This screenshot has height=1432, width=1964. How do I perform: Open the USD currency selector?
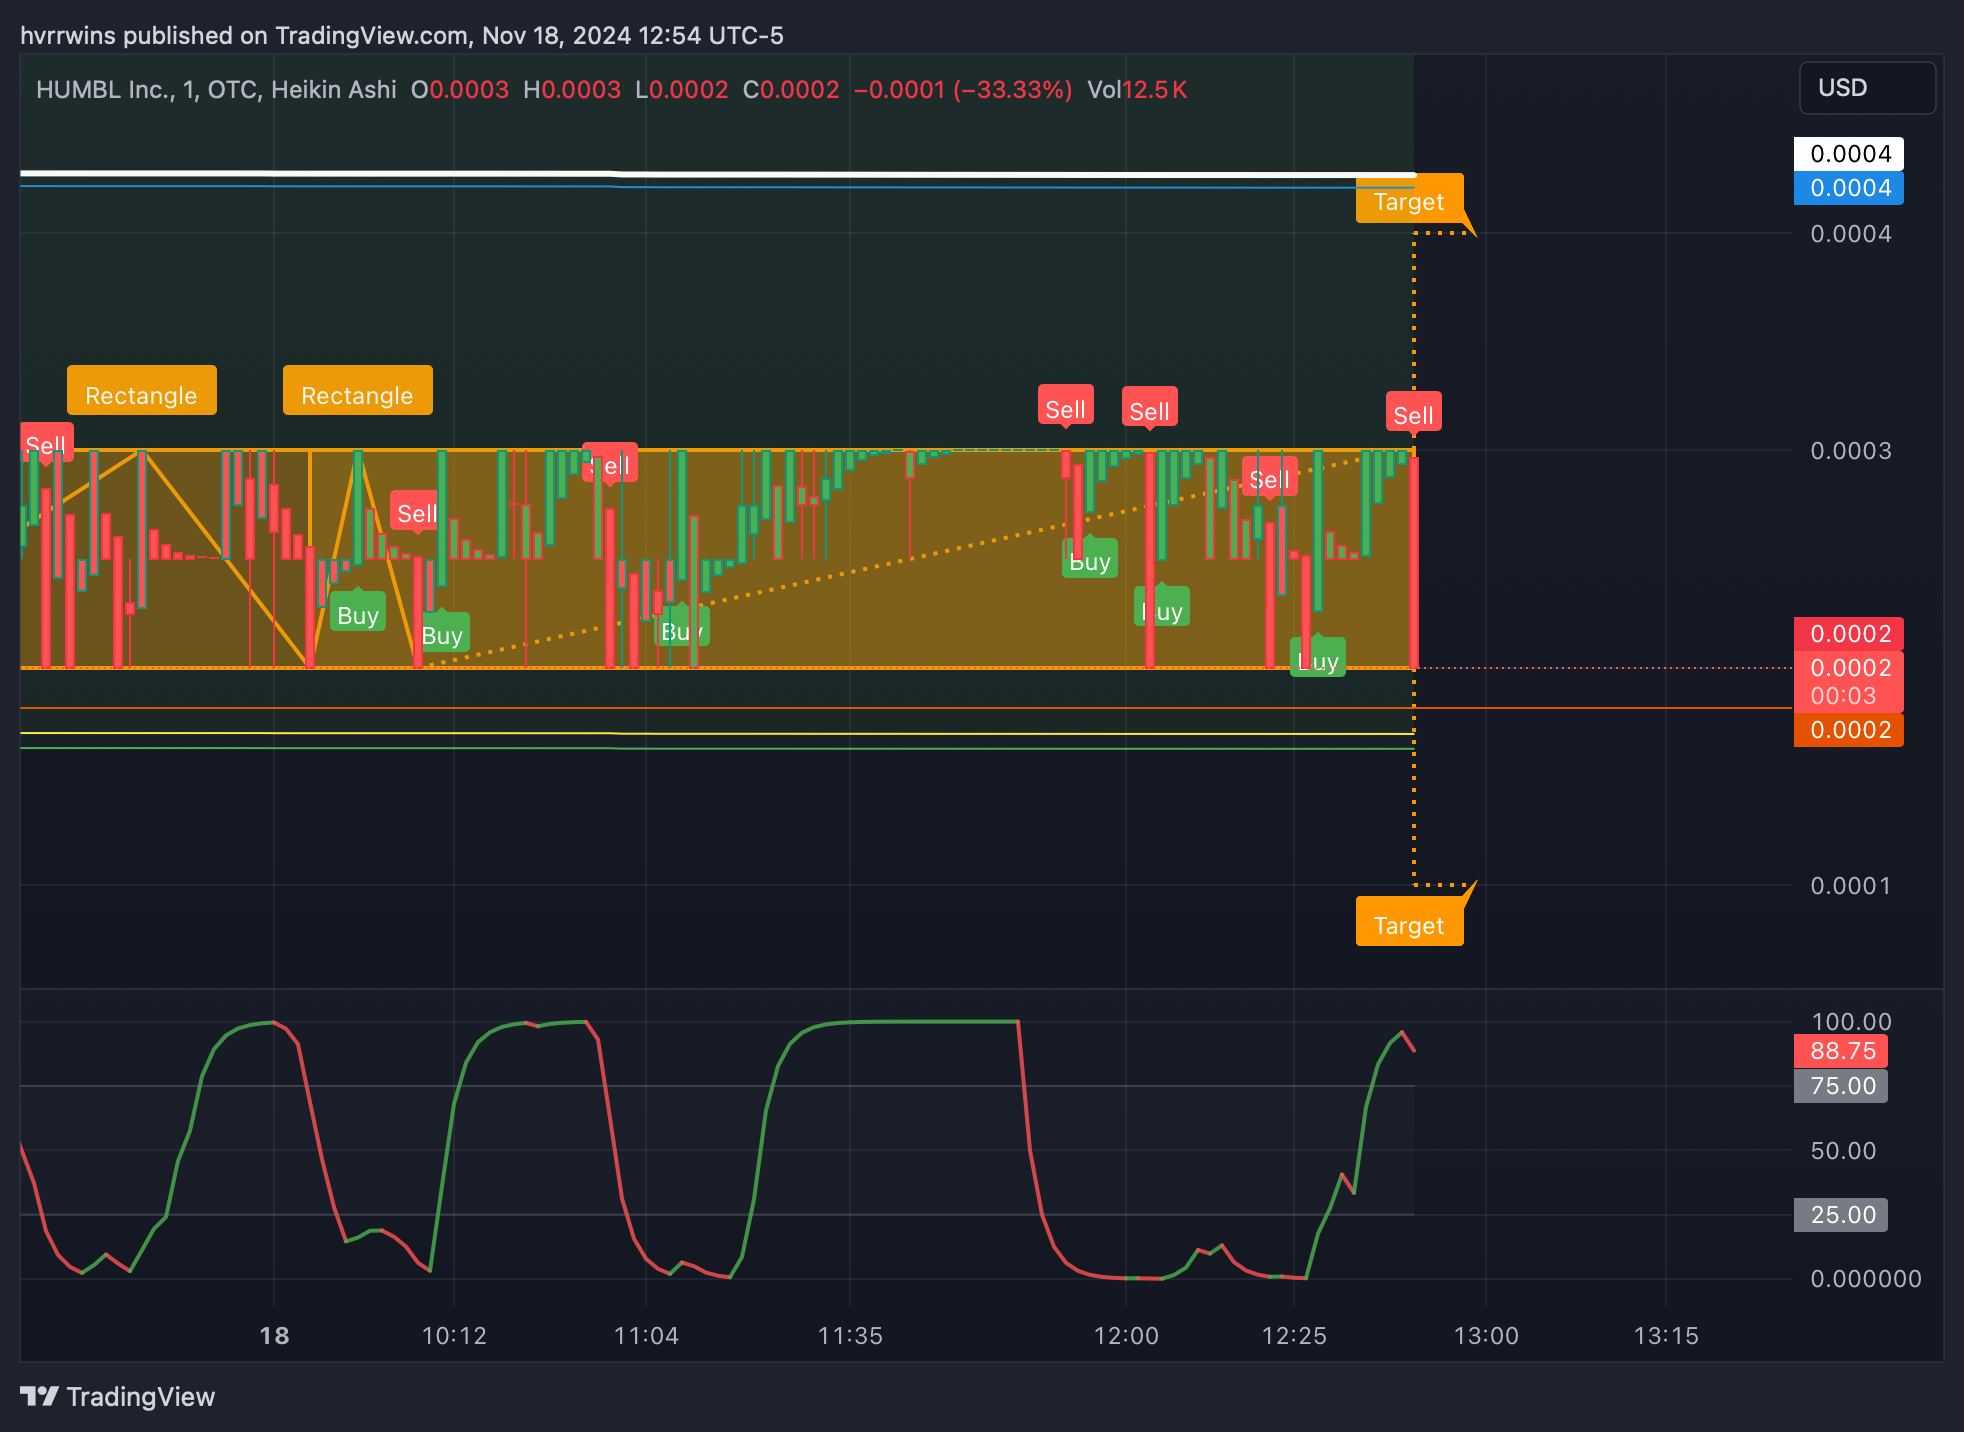tap(1867, 88)
